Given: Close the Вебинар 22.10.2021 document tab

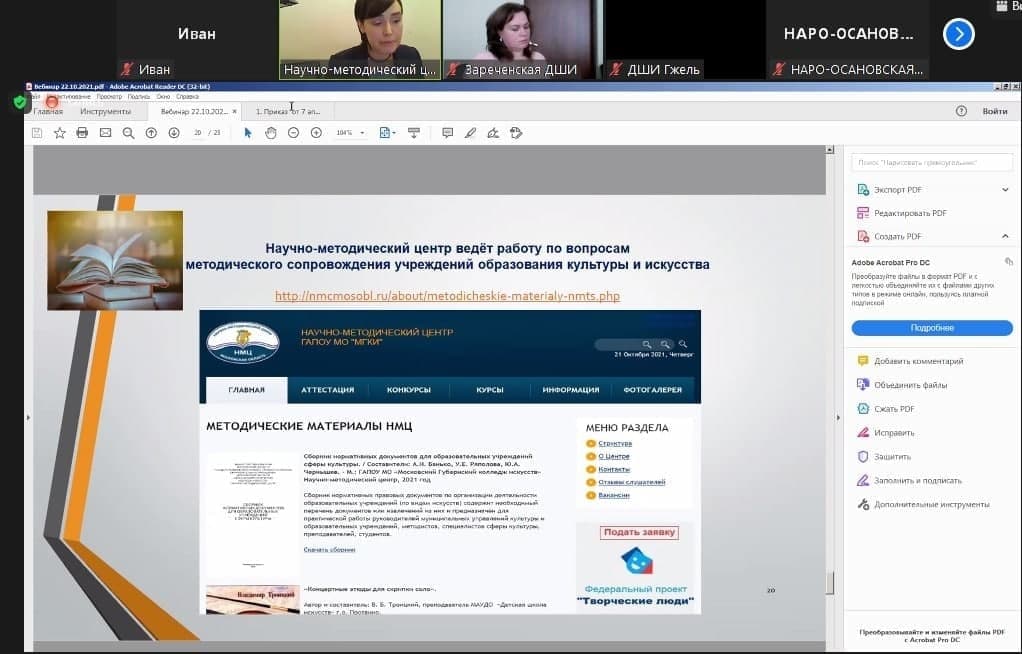Looking at the screenshot, I should click(x=235, y=111).
